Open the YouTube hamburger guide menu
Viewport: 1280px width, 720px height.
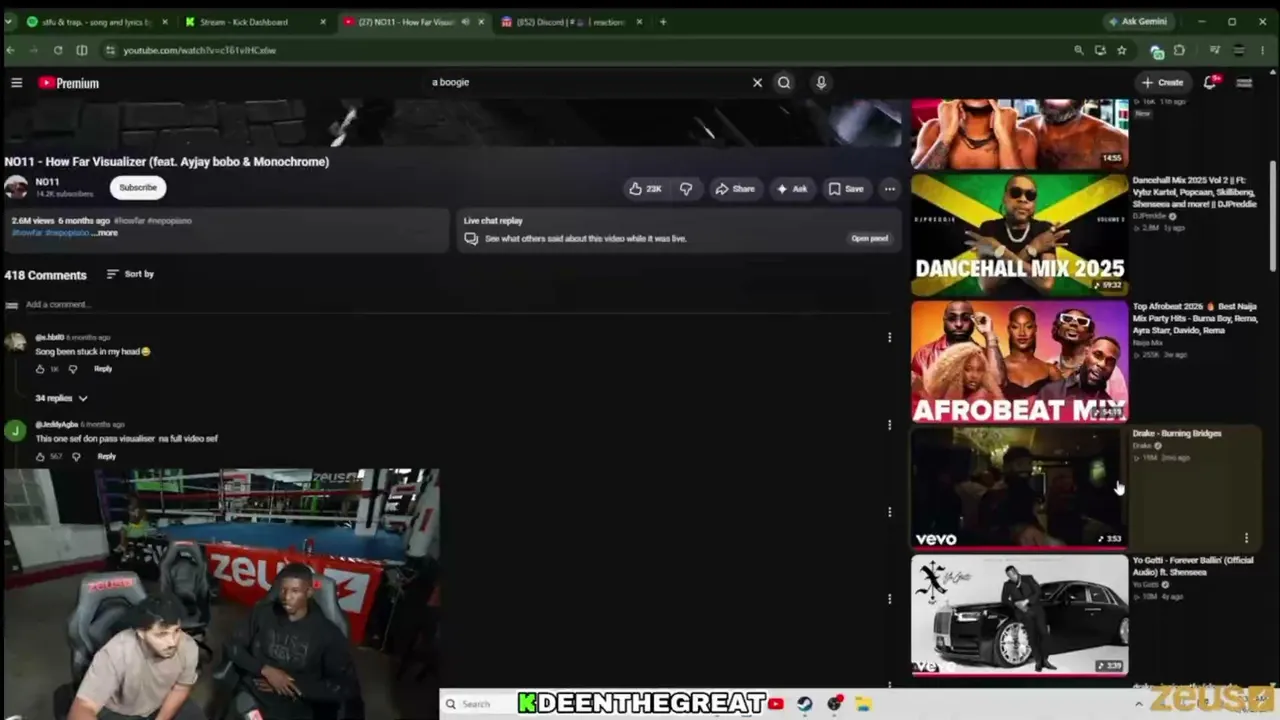point(16,83)
